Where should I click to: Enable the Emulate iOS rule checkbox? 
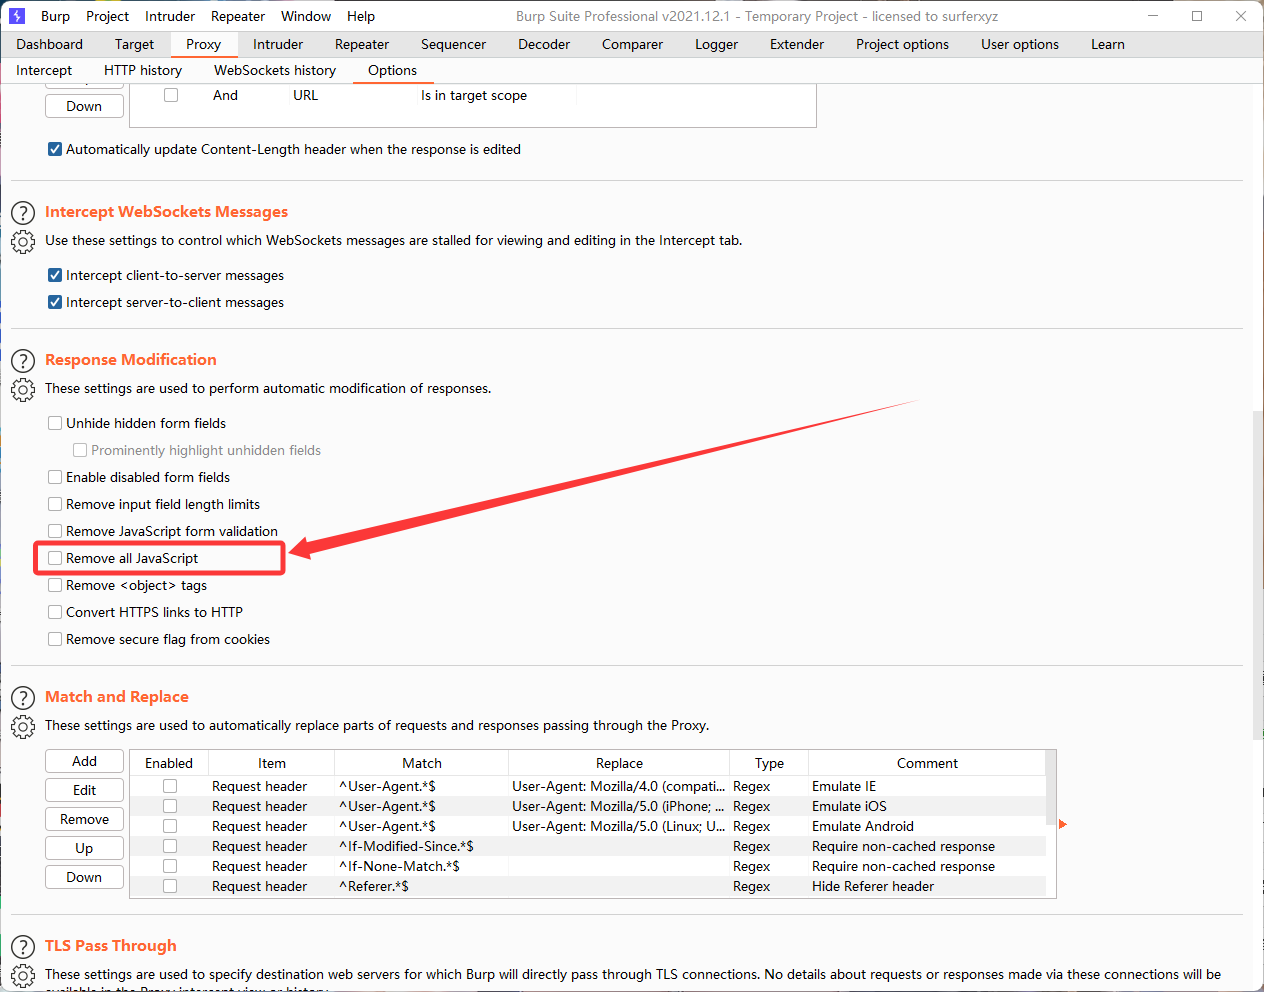coord(170,806)
